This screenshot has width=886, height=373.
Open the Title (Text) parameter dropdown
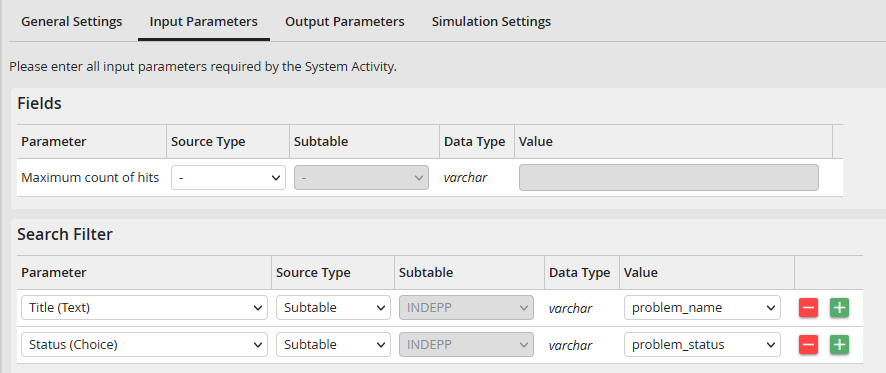click(144, 308)
